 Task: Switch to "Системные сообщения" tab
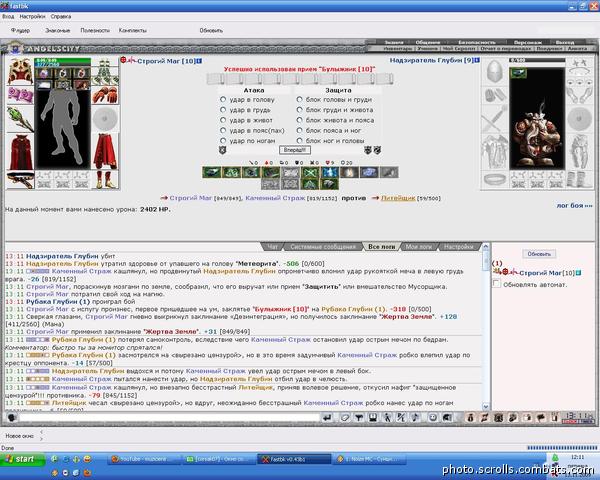(x=323, y=247)
